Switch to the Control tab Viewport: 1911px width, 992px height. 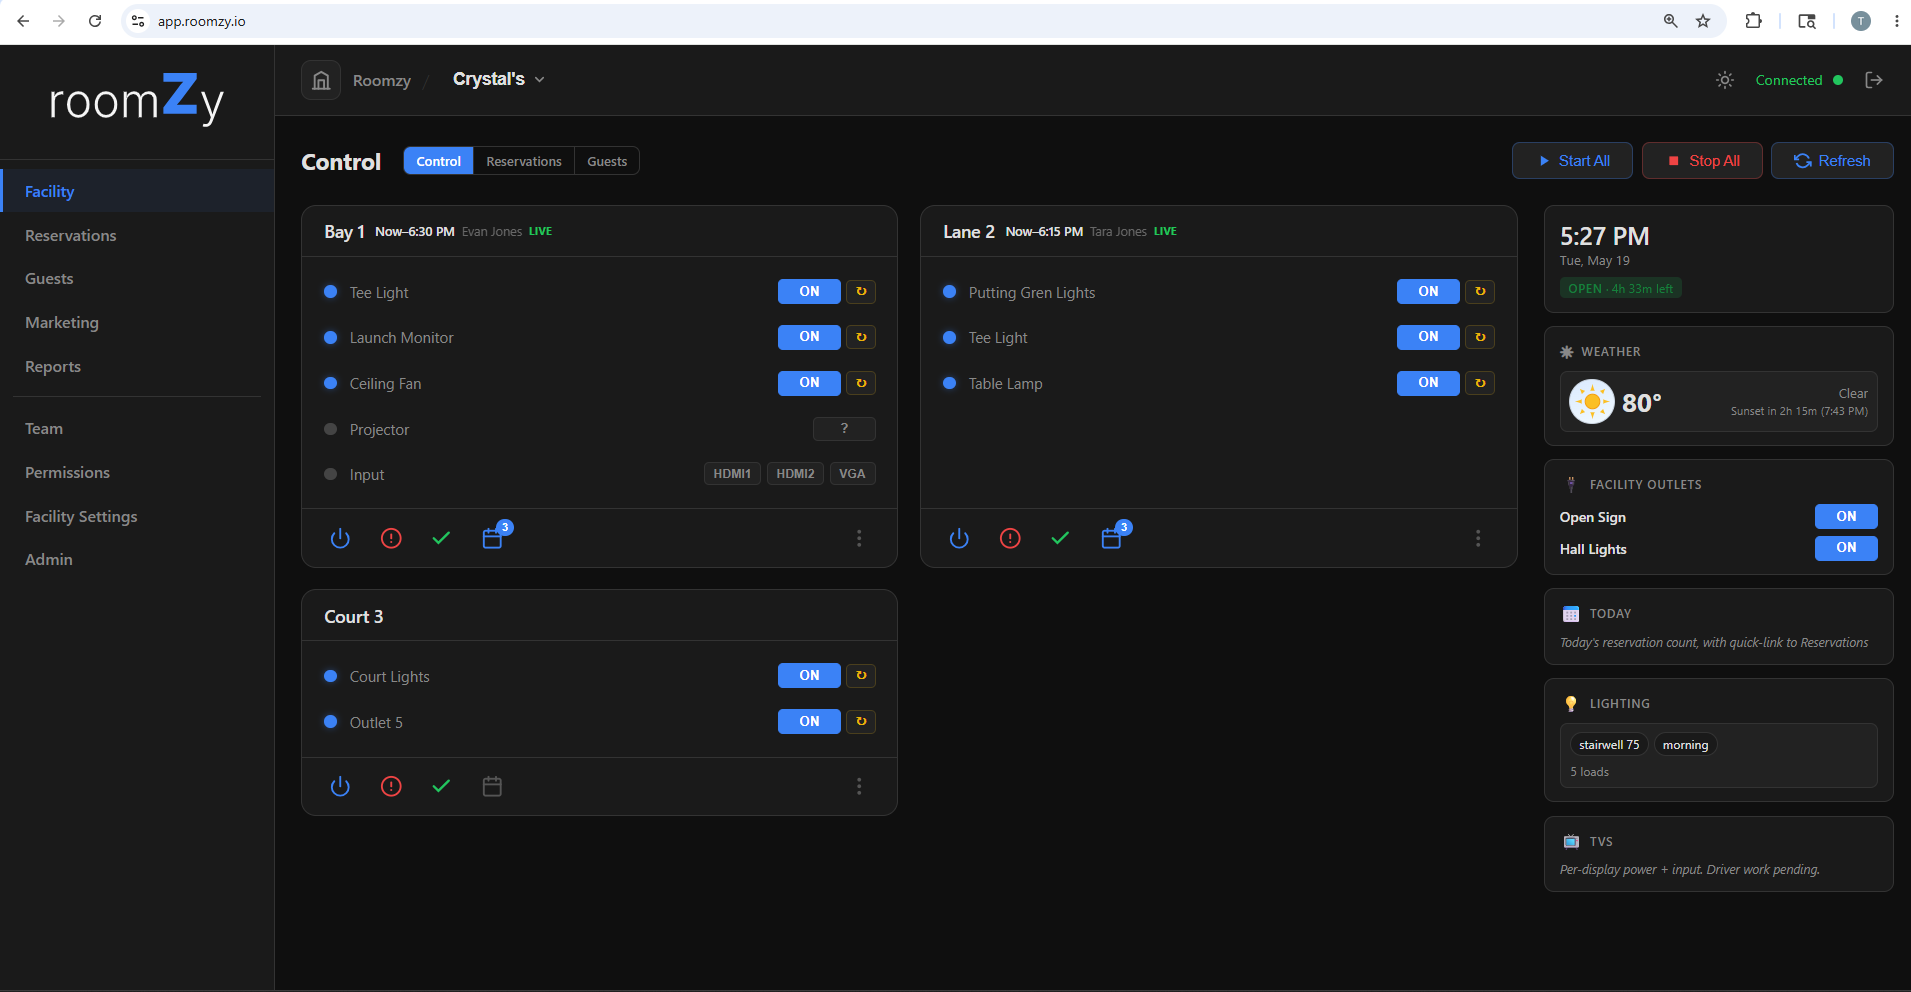[x=439, y=161]
